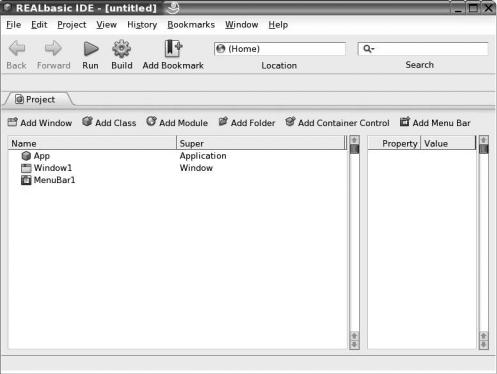Click the 'Application' super cell
This screenshot has width=497, height=374.
click(203, 156)
